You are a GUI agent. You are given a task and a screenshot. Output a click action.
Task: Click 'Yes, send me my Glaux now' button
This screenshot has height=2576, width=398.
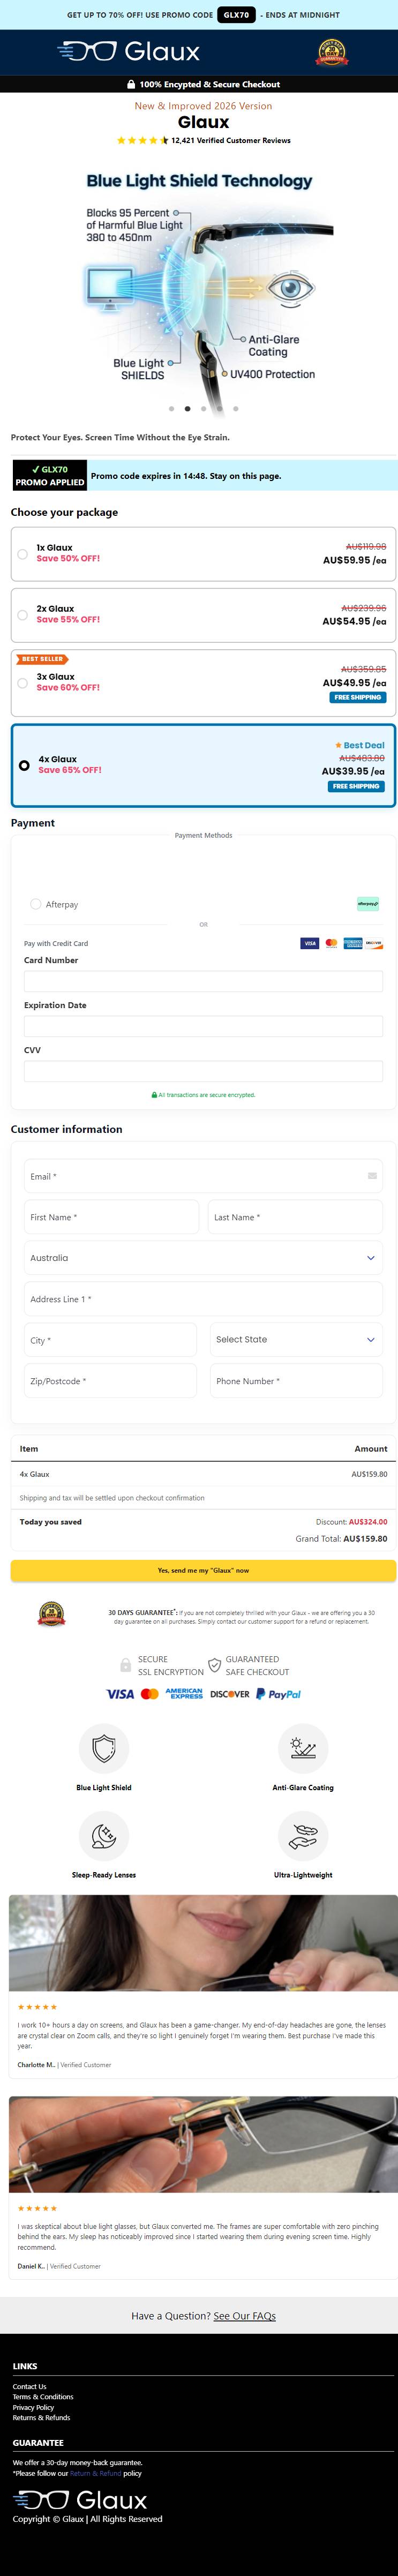click(x=203, y=1570)
